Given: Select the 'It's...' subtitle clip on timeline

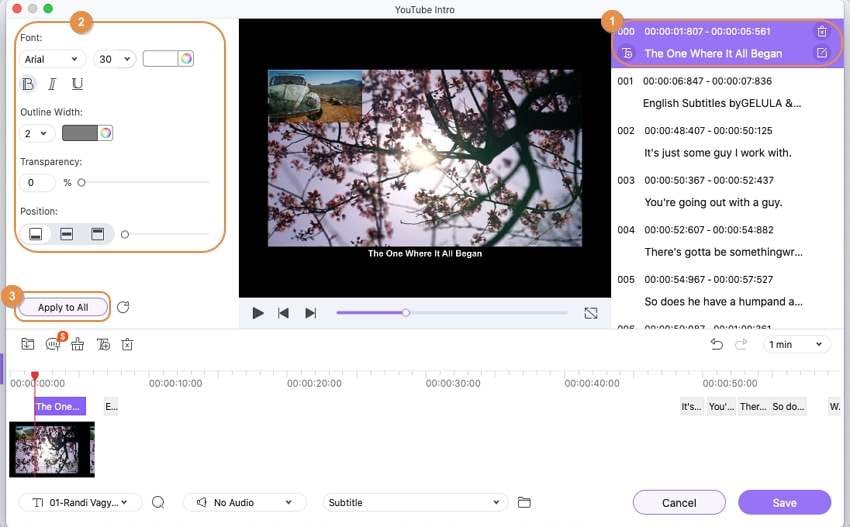Looking at the screenshot, I should click(x=692, y=406).
